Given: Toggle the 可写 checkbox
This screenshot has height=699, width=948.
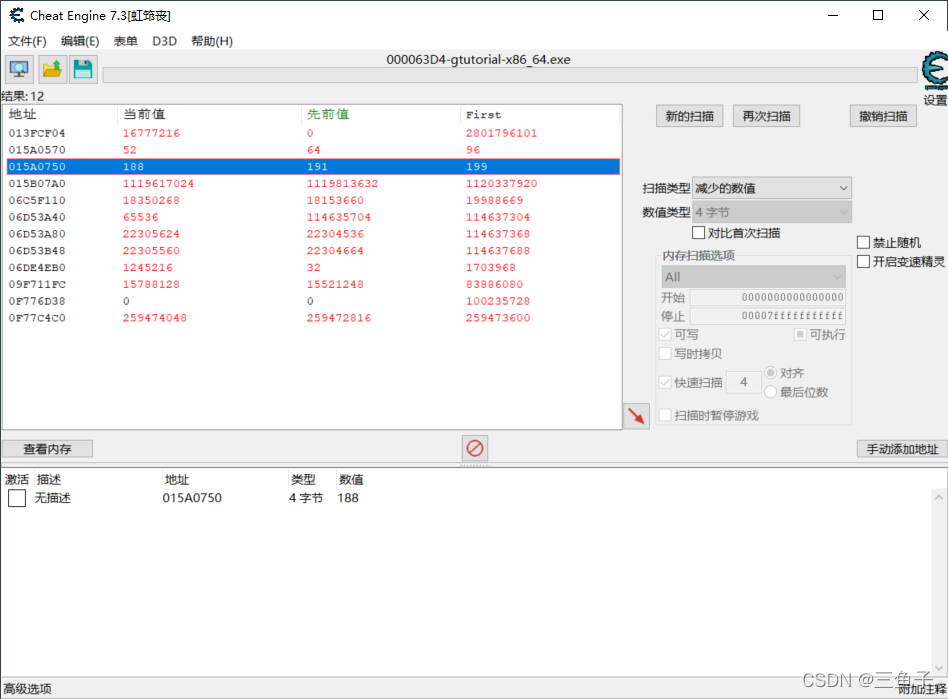Looking at the screenshot, I should [x=665, y=334].
